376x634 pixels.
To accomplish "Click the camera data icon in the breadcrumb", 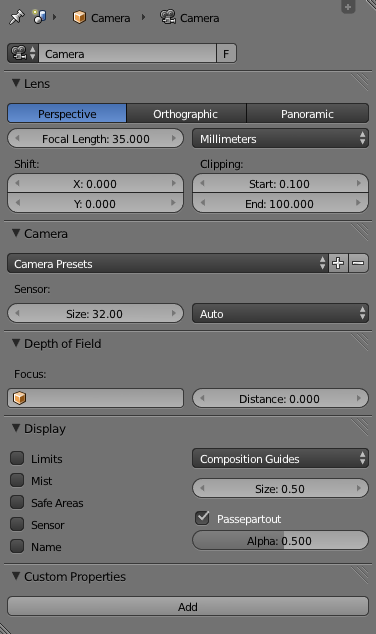I will (168, 17).
